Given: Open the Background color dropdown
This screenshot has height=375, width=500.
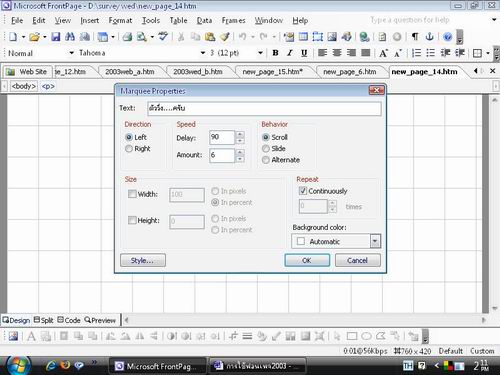Looking at the screenshot, I should click(x=375, y=241).
